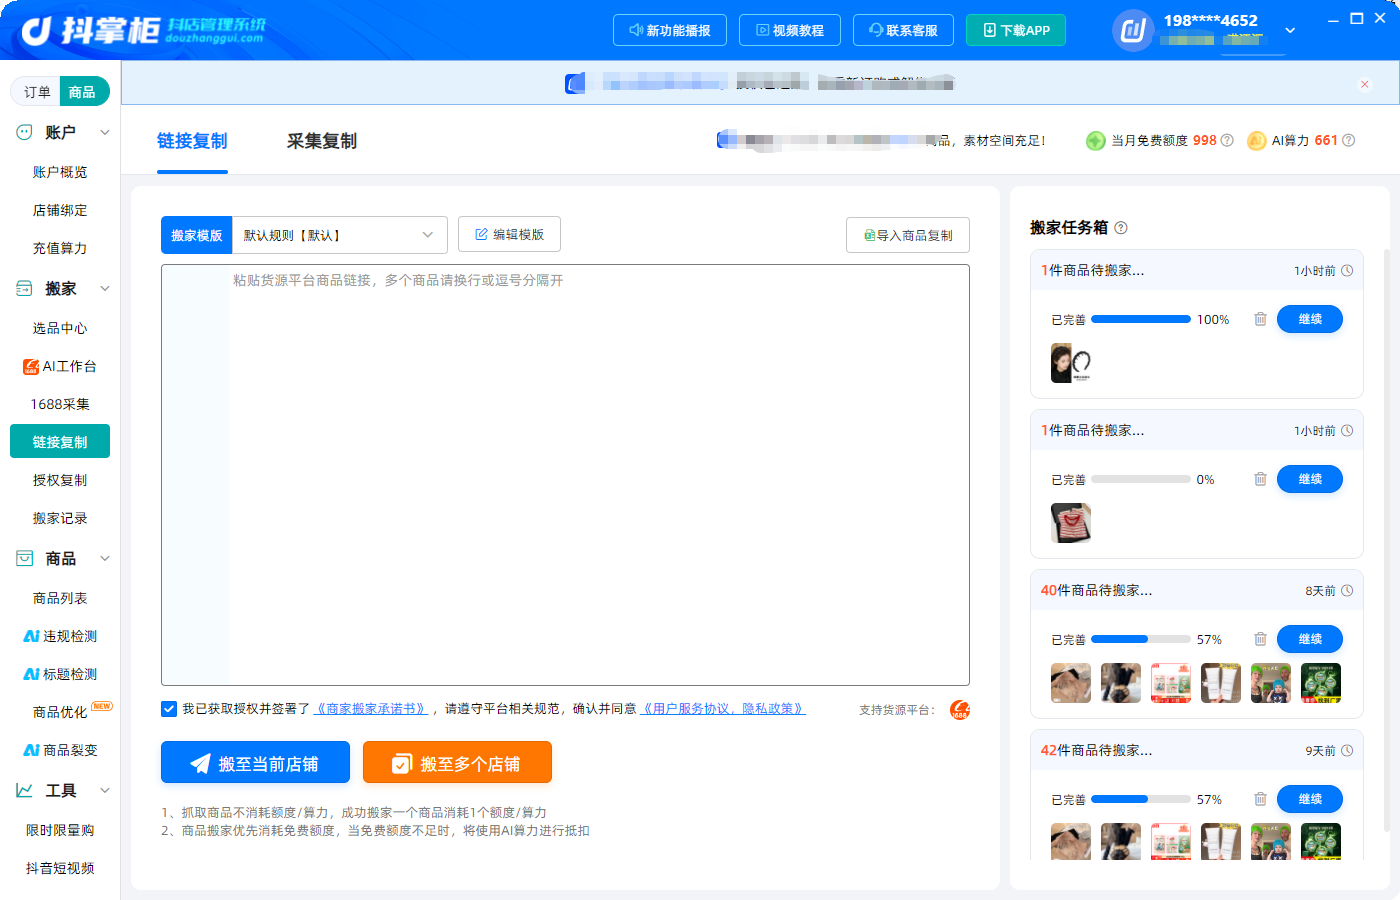This screenshot has width=1400, height=900.
Task: Collapse the 账户 sidebar section
Action: coord(104,133)
